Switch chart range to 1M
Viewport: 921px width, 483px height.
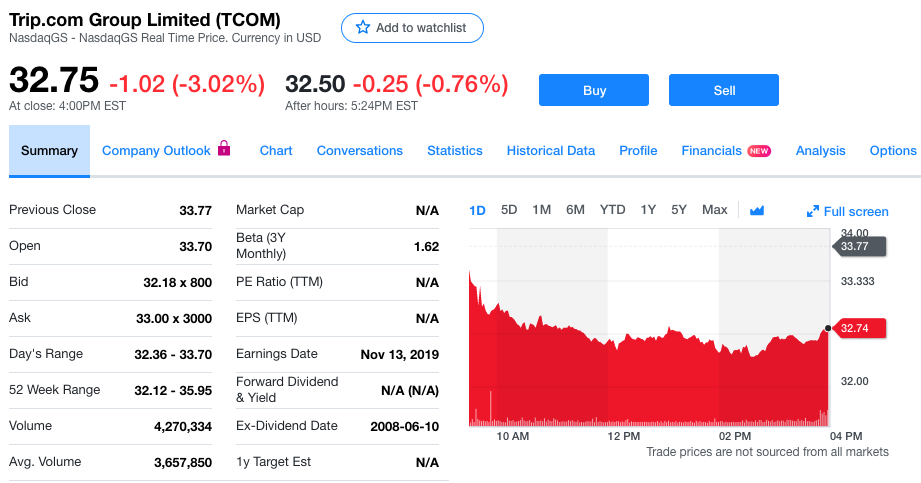coord(542,210)
